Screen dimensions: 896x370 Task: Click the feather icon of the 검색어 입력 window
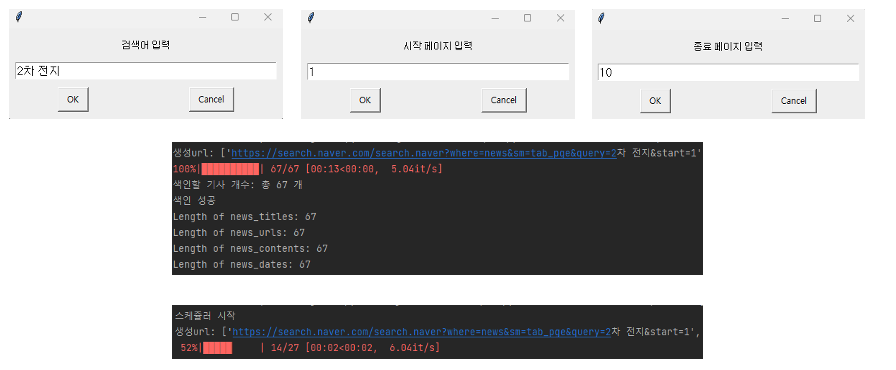click(x=19, y=17)
